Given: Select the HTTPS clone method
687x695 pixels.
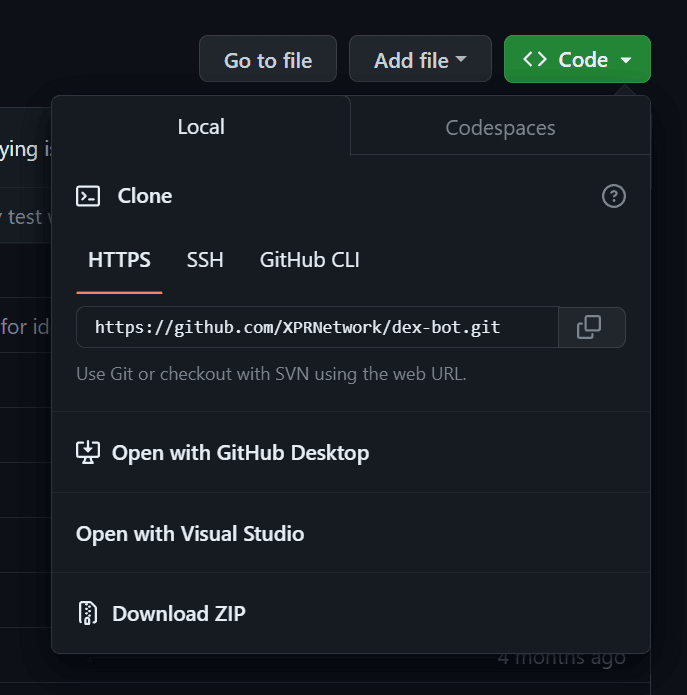Looking at the screenshot, I should pyautogui.click(x=119, y=260).
